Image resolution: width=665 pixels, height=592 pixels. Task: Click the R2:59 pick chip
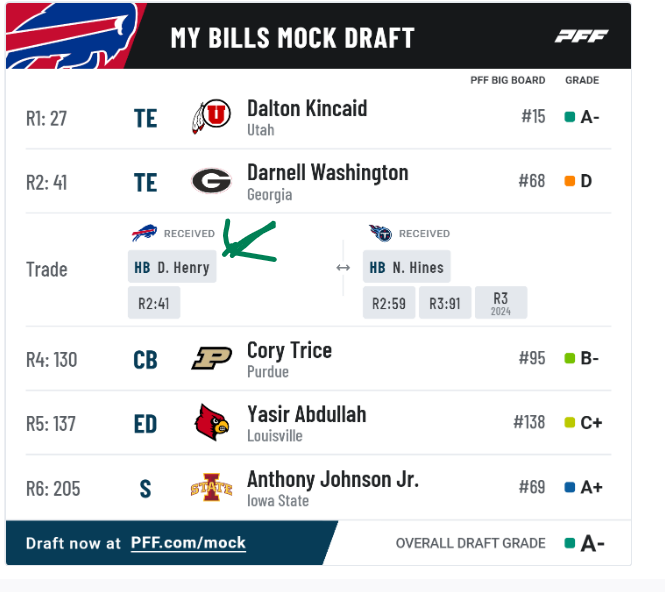pos(389,303)
